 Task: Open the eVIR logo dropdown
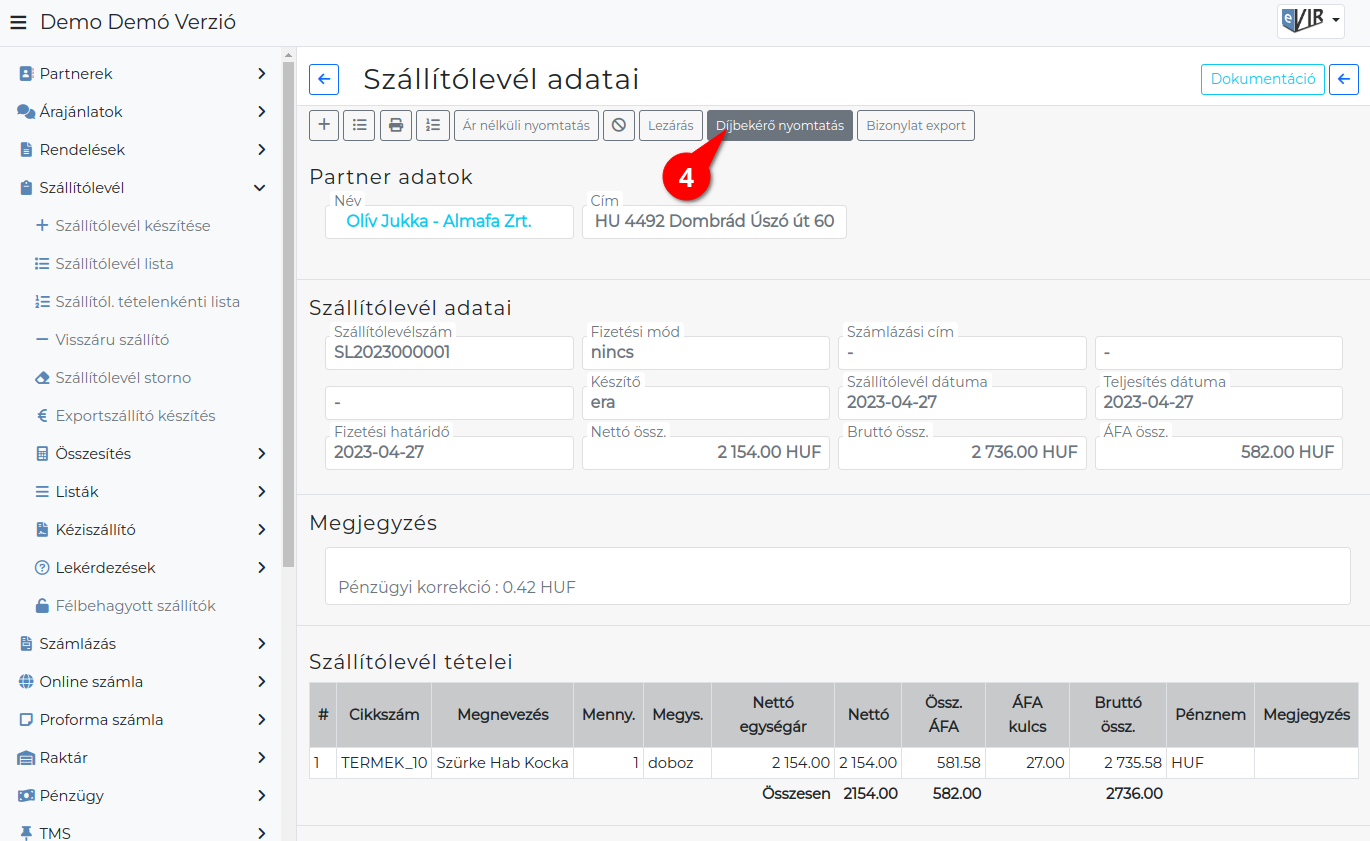point(1310,20)
